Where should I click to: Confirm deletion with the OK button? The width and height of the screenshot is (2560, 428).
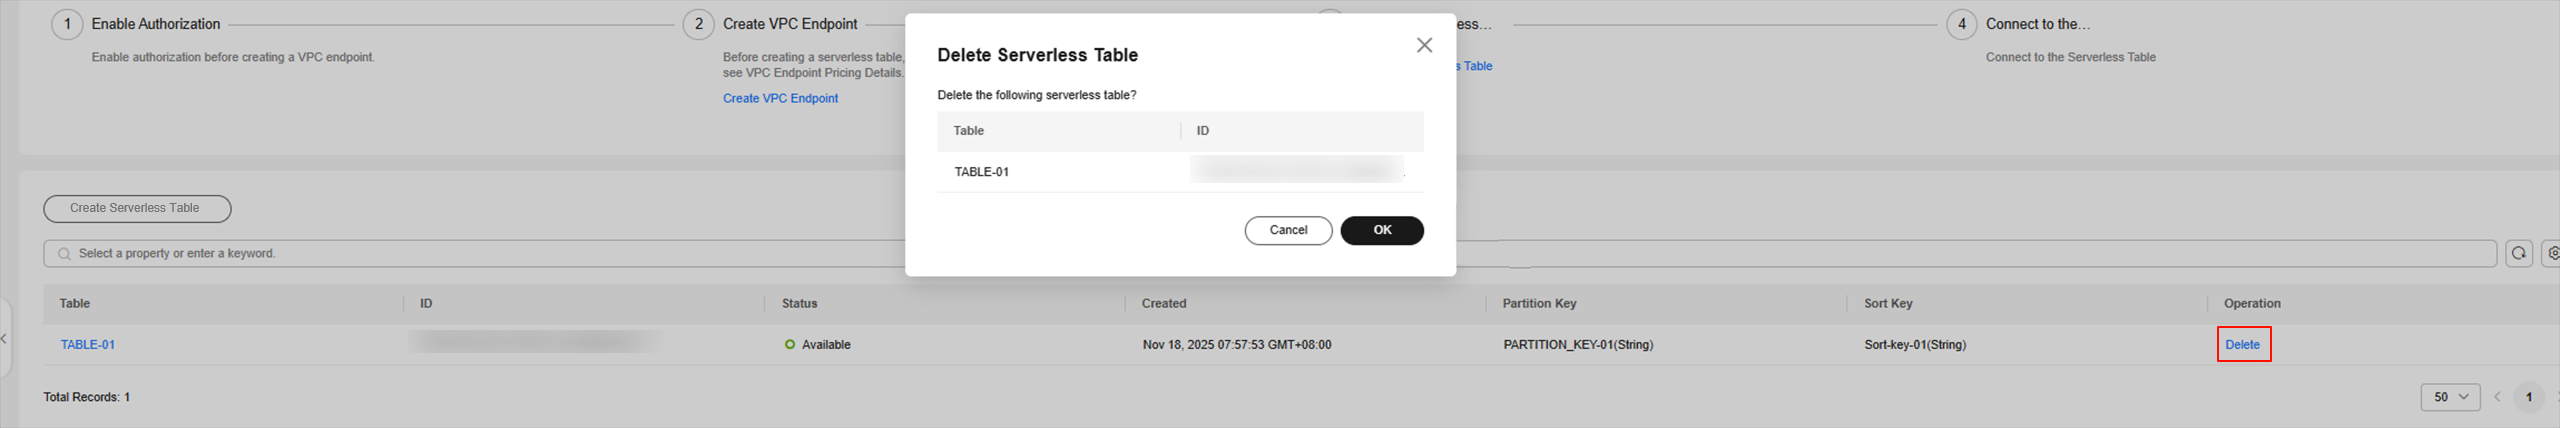(1381, 230)
